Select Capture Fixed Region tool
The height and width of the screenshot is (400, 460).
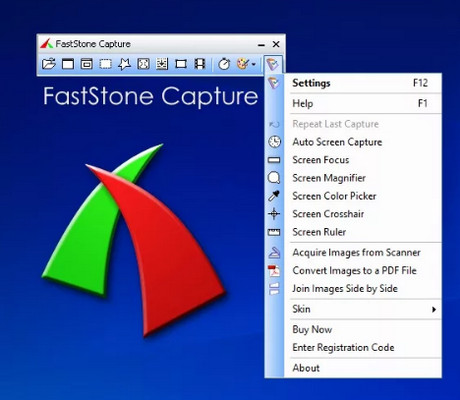[181, 63]
